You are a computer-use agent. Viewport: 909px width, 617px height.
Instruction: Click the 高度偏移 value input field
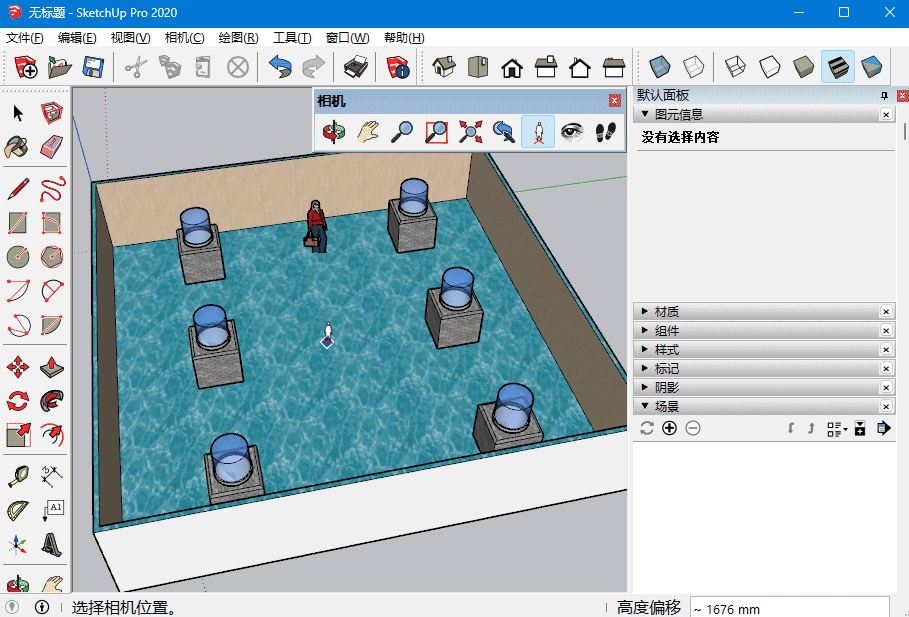(x=788, y=608)
